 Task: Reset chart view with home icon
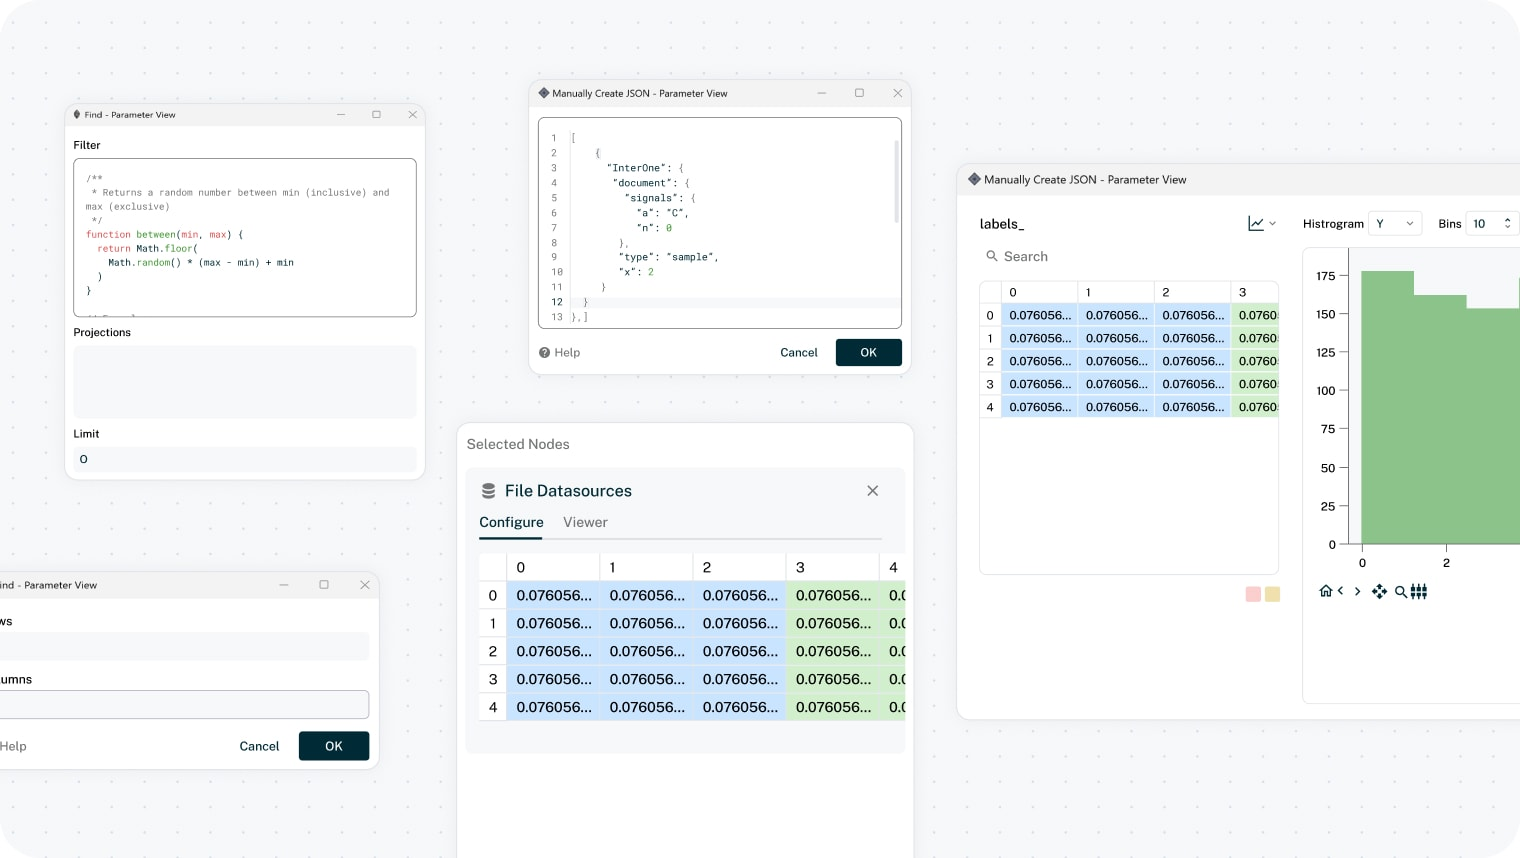(x=1325, y=591)
